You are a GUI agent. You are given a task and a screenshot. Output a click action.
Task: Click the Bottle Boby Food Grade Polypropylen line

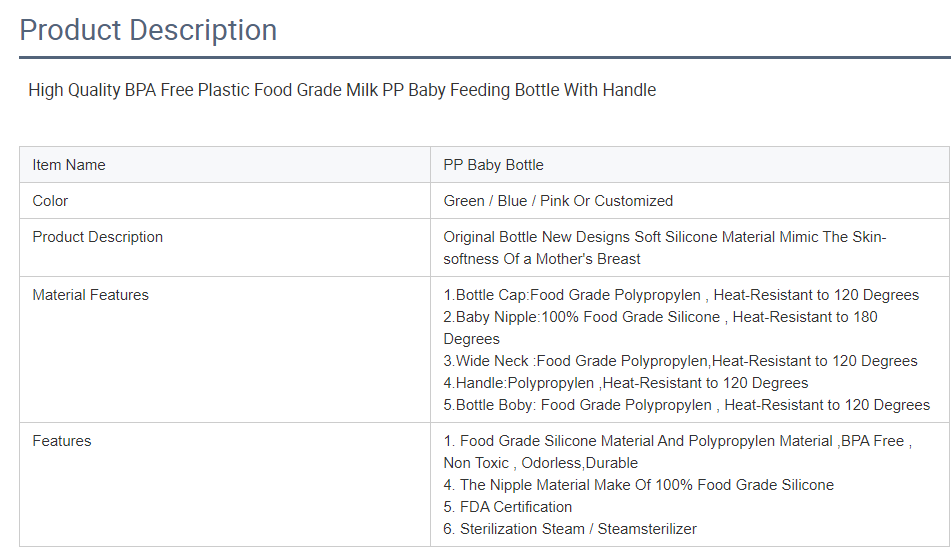[687, 404]
